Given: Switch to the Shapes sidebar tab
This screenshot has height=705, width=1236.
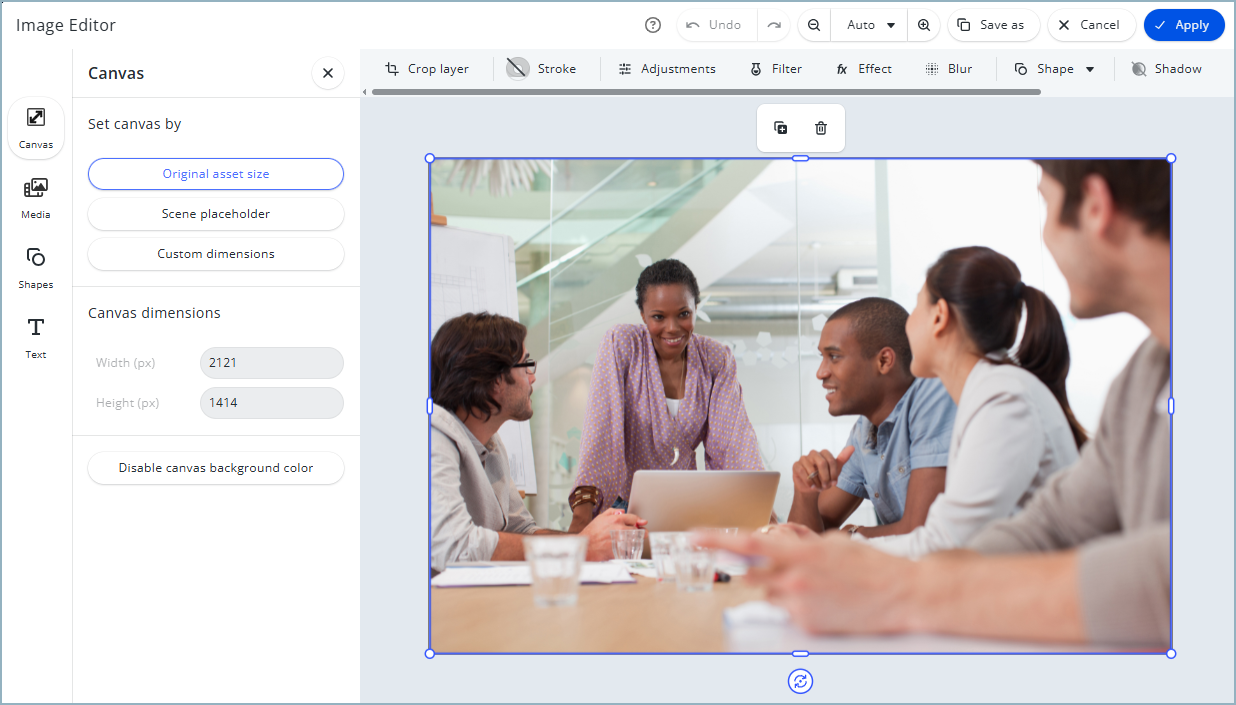Looking at the screenshot, I should tap(36, 268).
